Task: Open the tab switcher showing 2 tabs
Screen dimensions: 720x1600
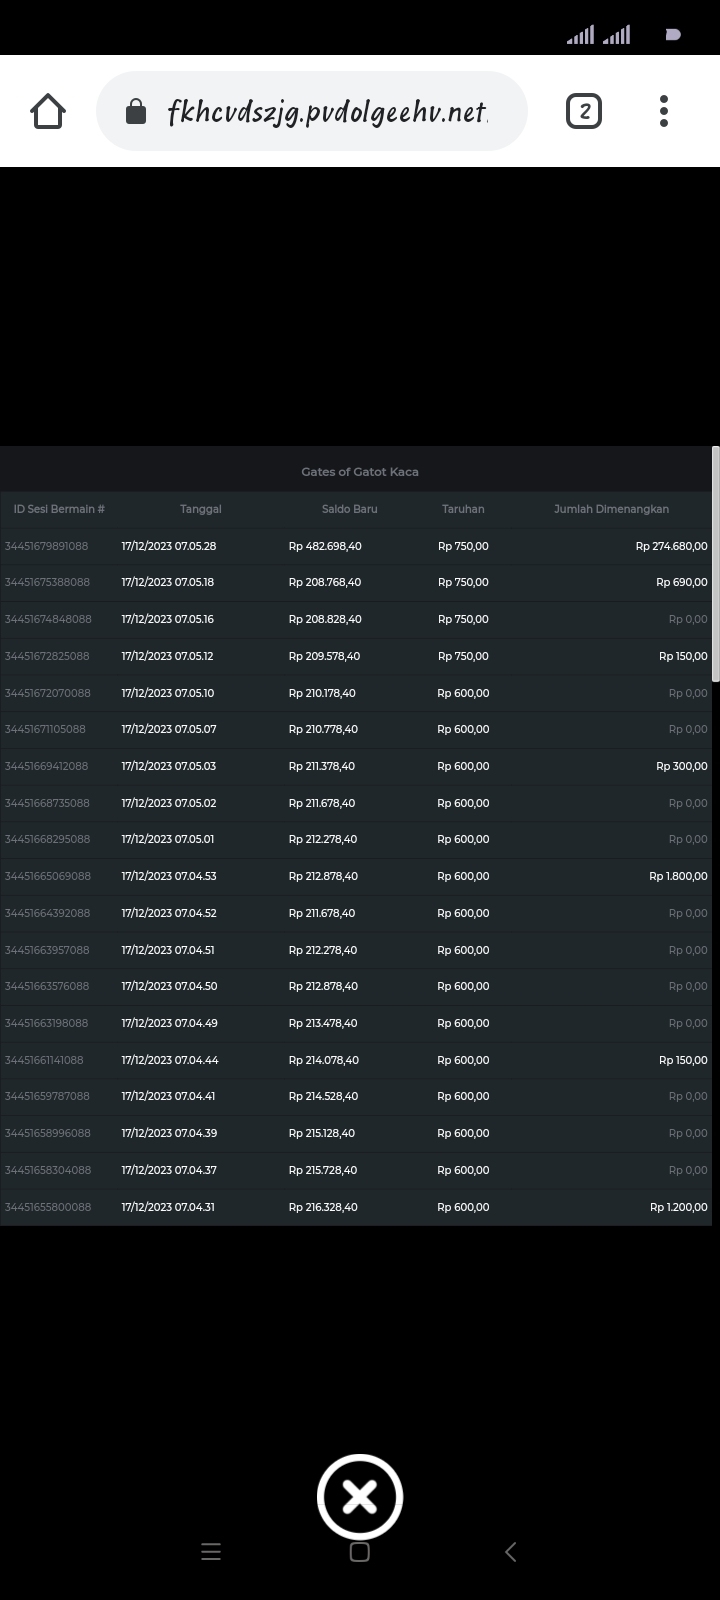Action: [584, 111]
